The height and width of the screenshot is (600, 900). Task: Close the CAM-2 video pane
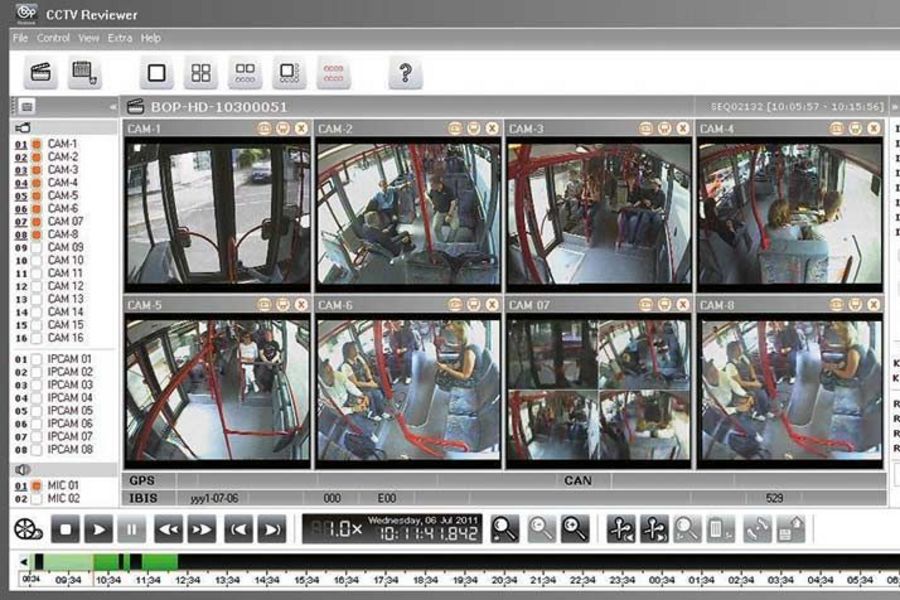click(x=492, y=128)
